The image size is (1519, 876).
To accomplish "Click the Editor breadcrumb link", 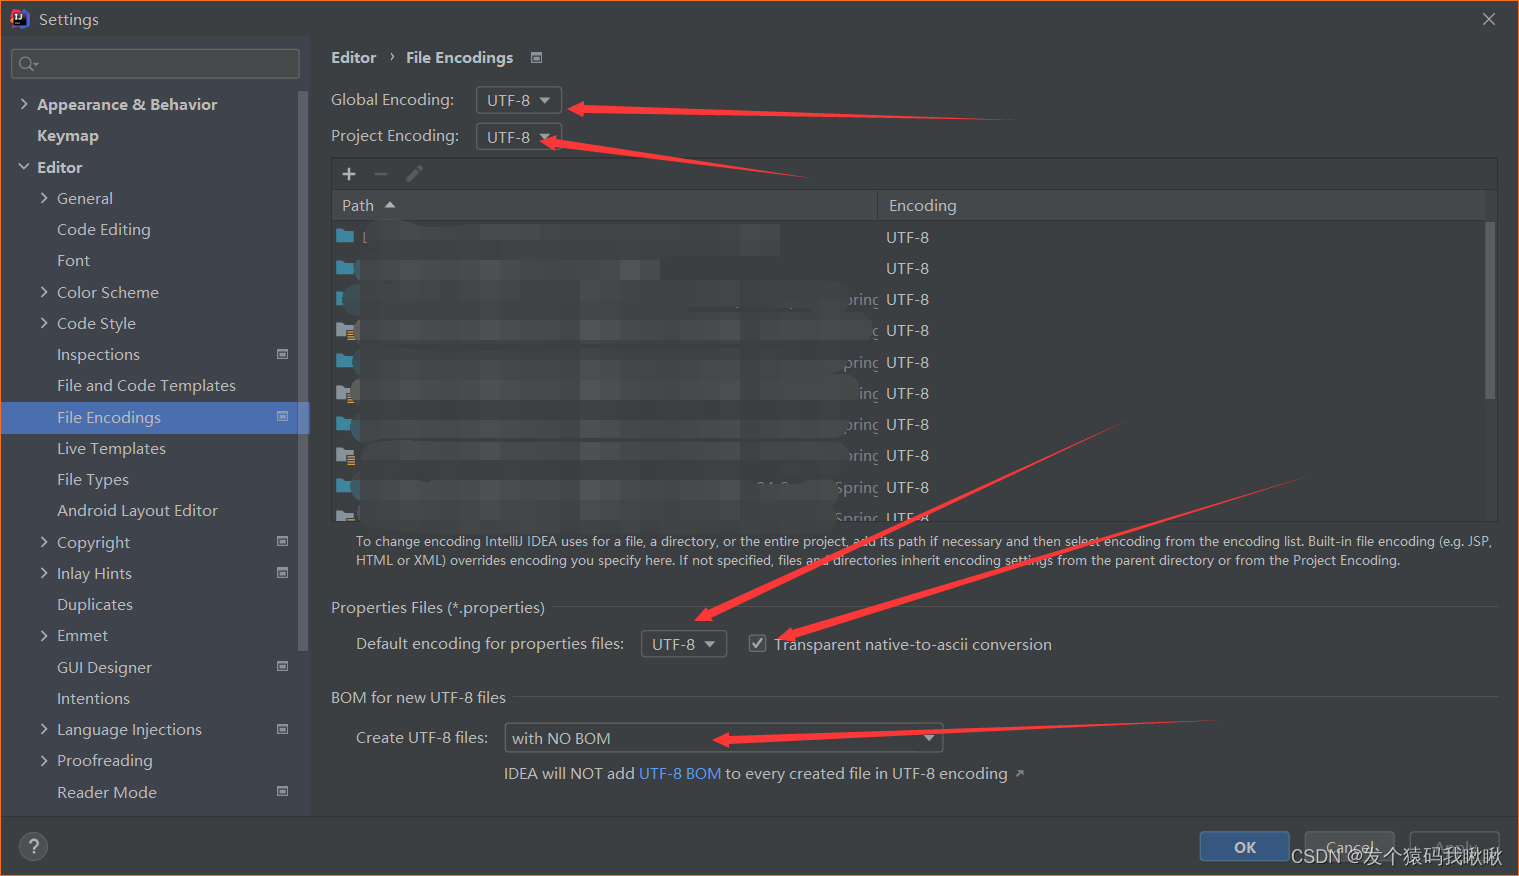I will coord(354,58).
